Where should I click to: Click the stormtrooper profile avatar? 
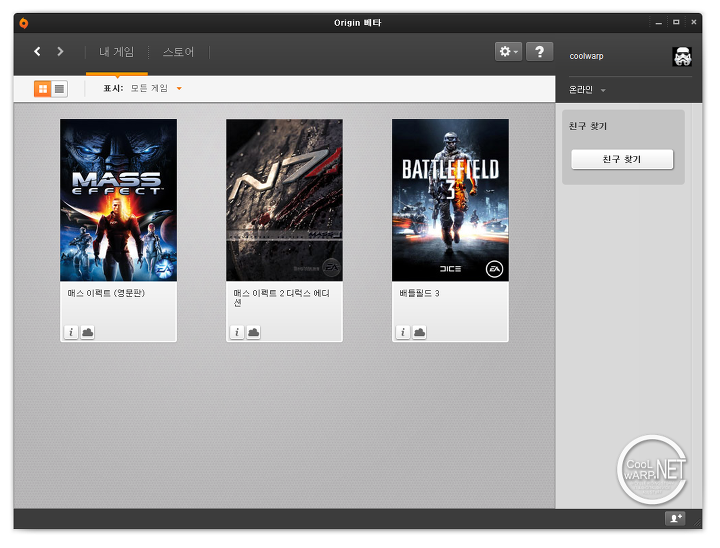(682, 56)
